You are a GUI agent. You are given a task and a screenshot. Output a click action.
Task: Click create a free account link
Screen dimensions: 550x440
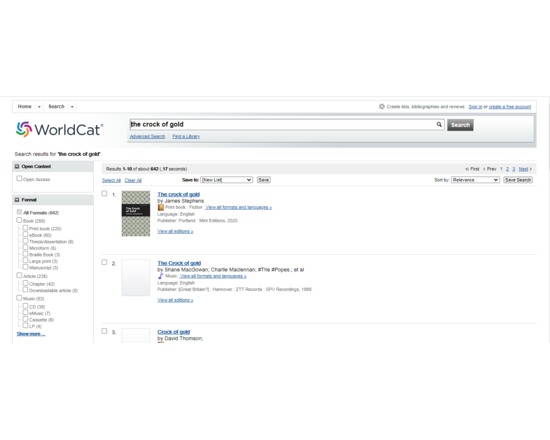click(x=510, y=106)
